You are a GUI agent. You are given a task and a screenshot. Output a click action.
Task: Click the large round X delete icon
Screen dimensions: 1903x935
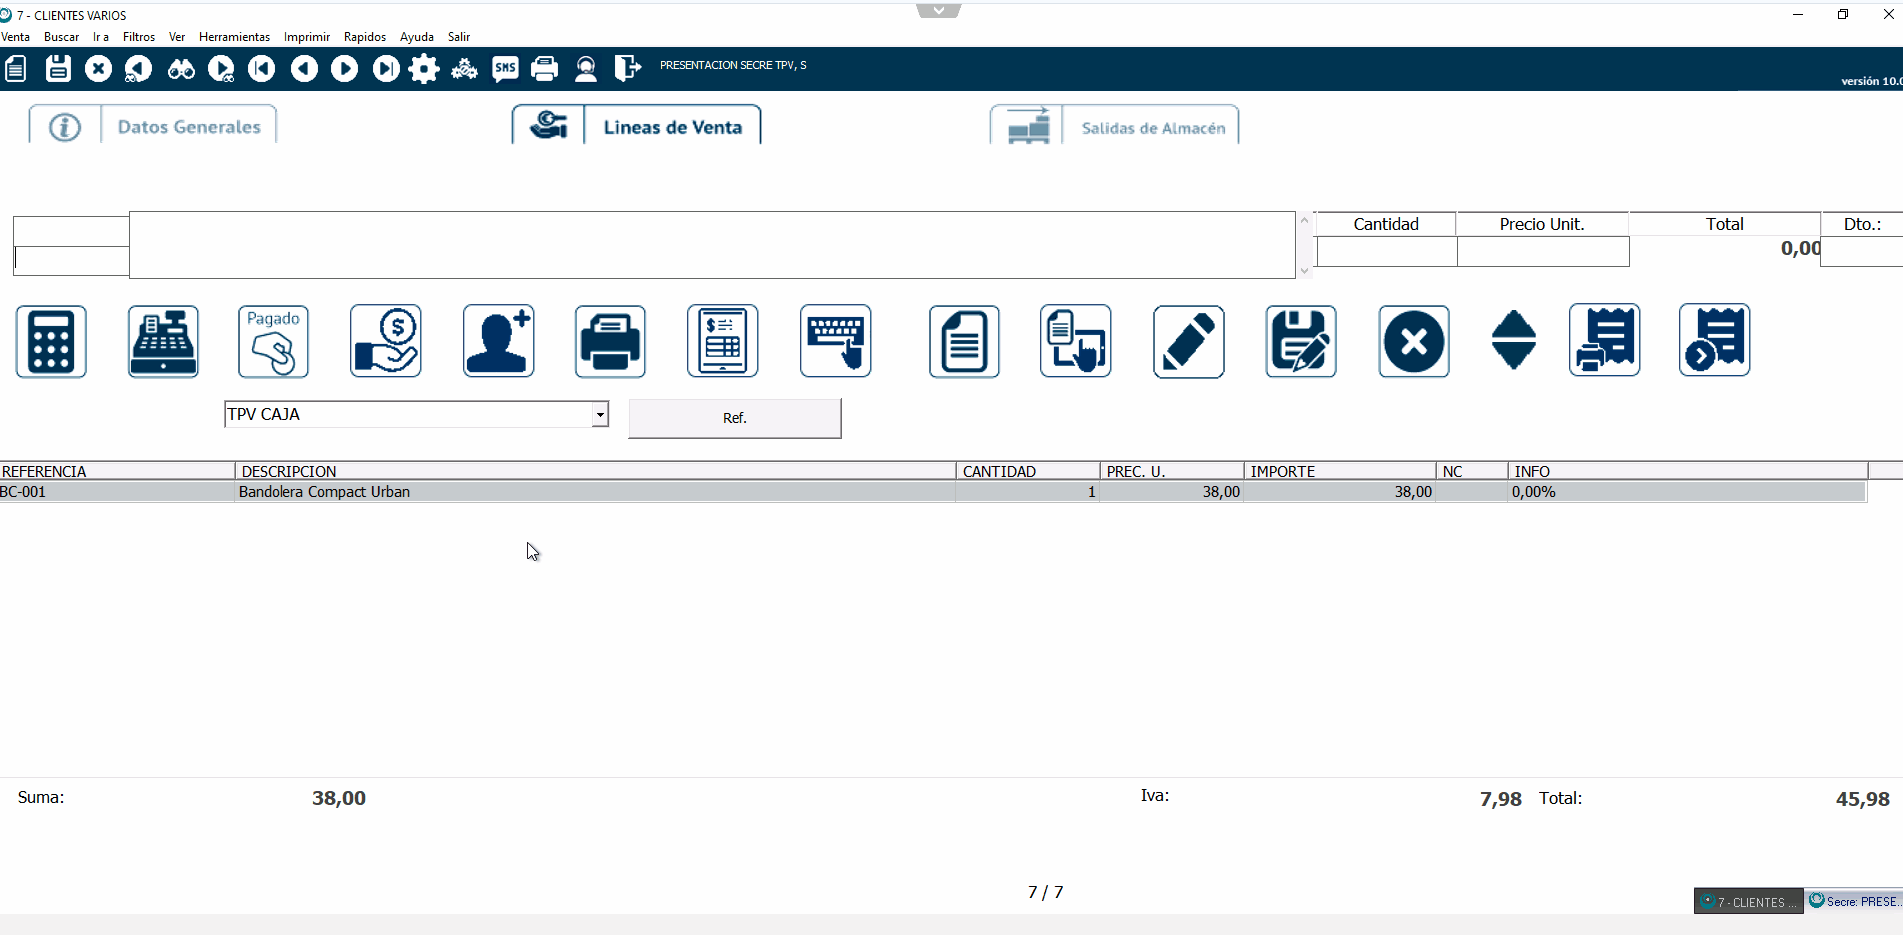tap(1413, 342)
